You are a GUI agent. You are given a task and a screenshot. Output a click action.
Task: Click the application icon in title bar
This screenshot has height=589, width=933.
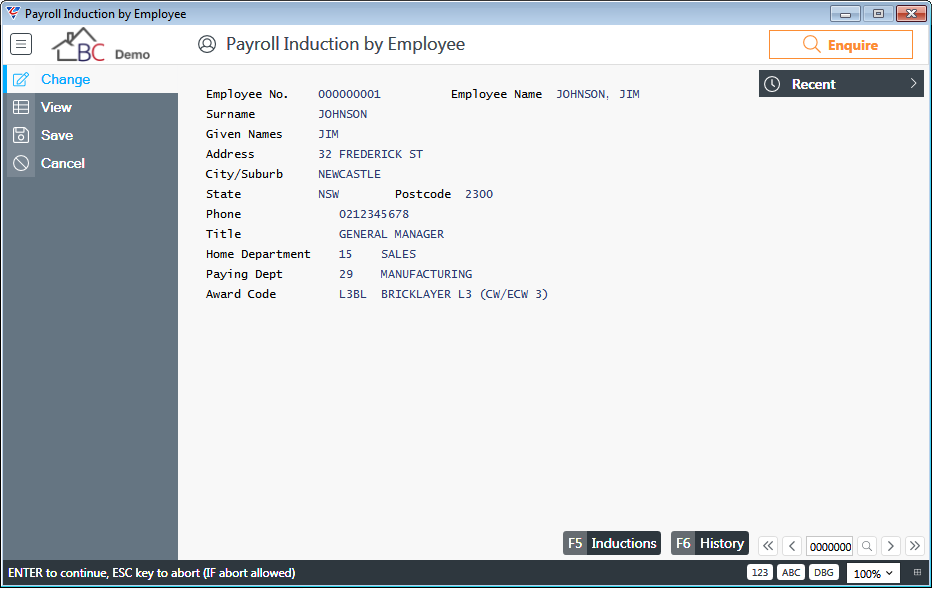point(12,13)
